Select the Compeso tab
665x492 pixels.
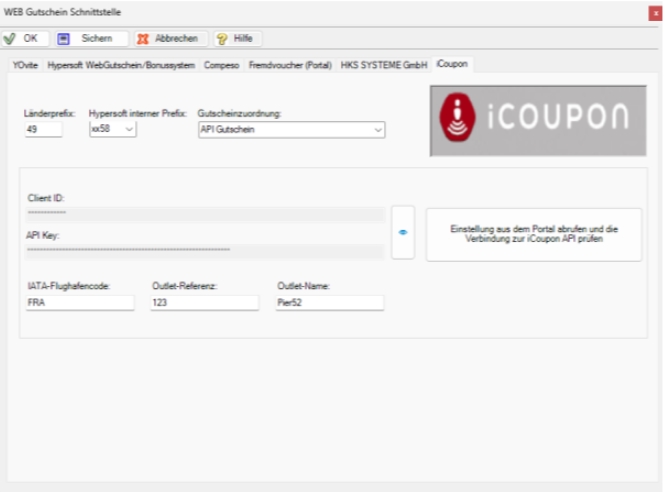tap(221, 65)
